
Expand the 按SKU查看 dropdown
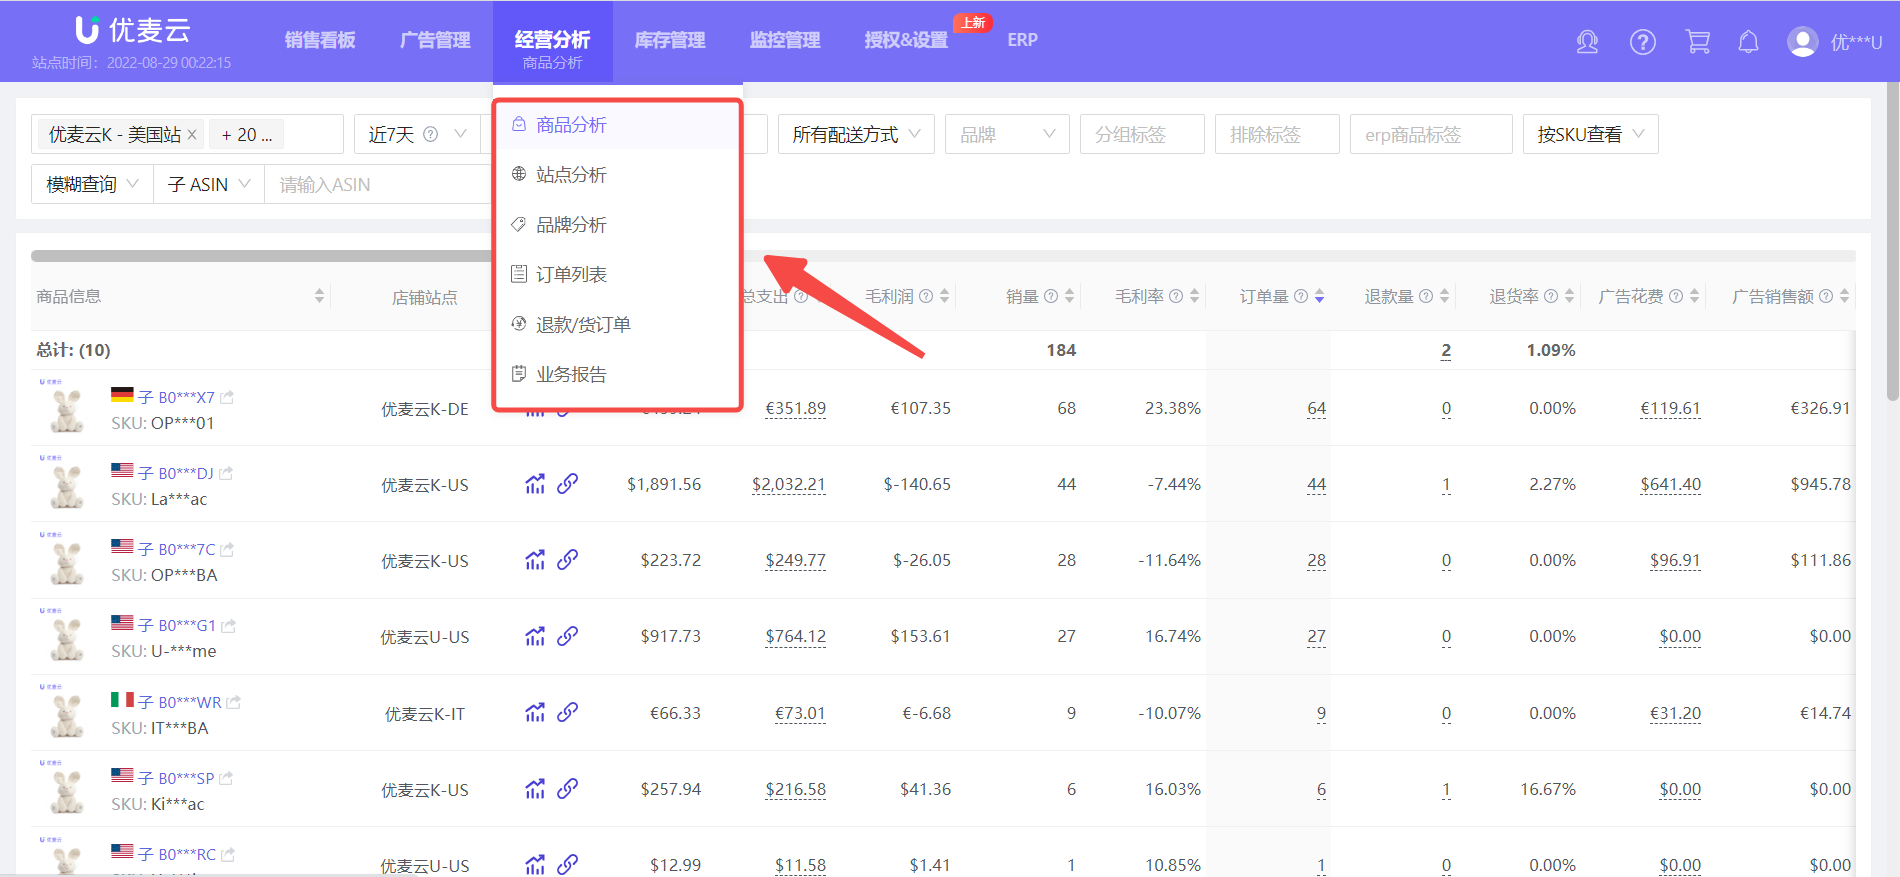[1590, 134]
